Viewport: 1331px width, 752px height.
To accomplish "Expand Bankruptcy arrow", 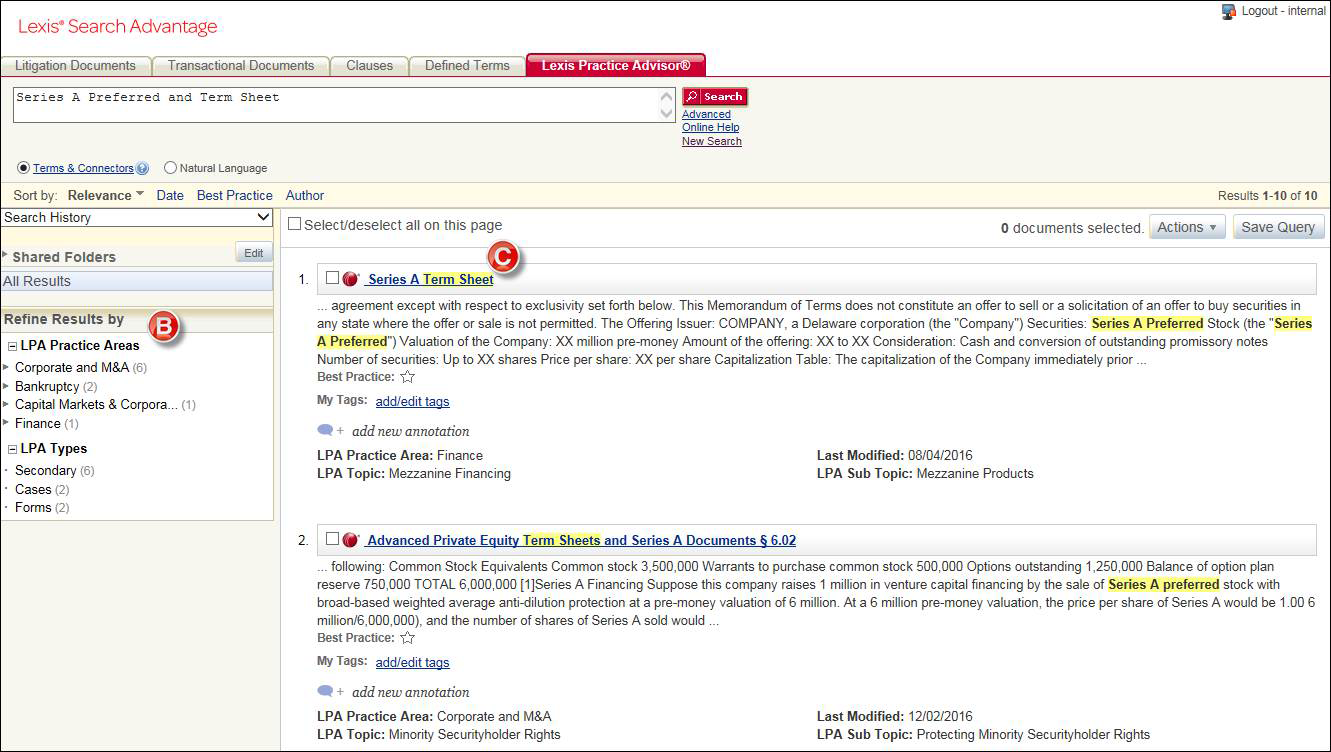I will (x=7, y=386).
